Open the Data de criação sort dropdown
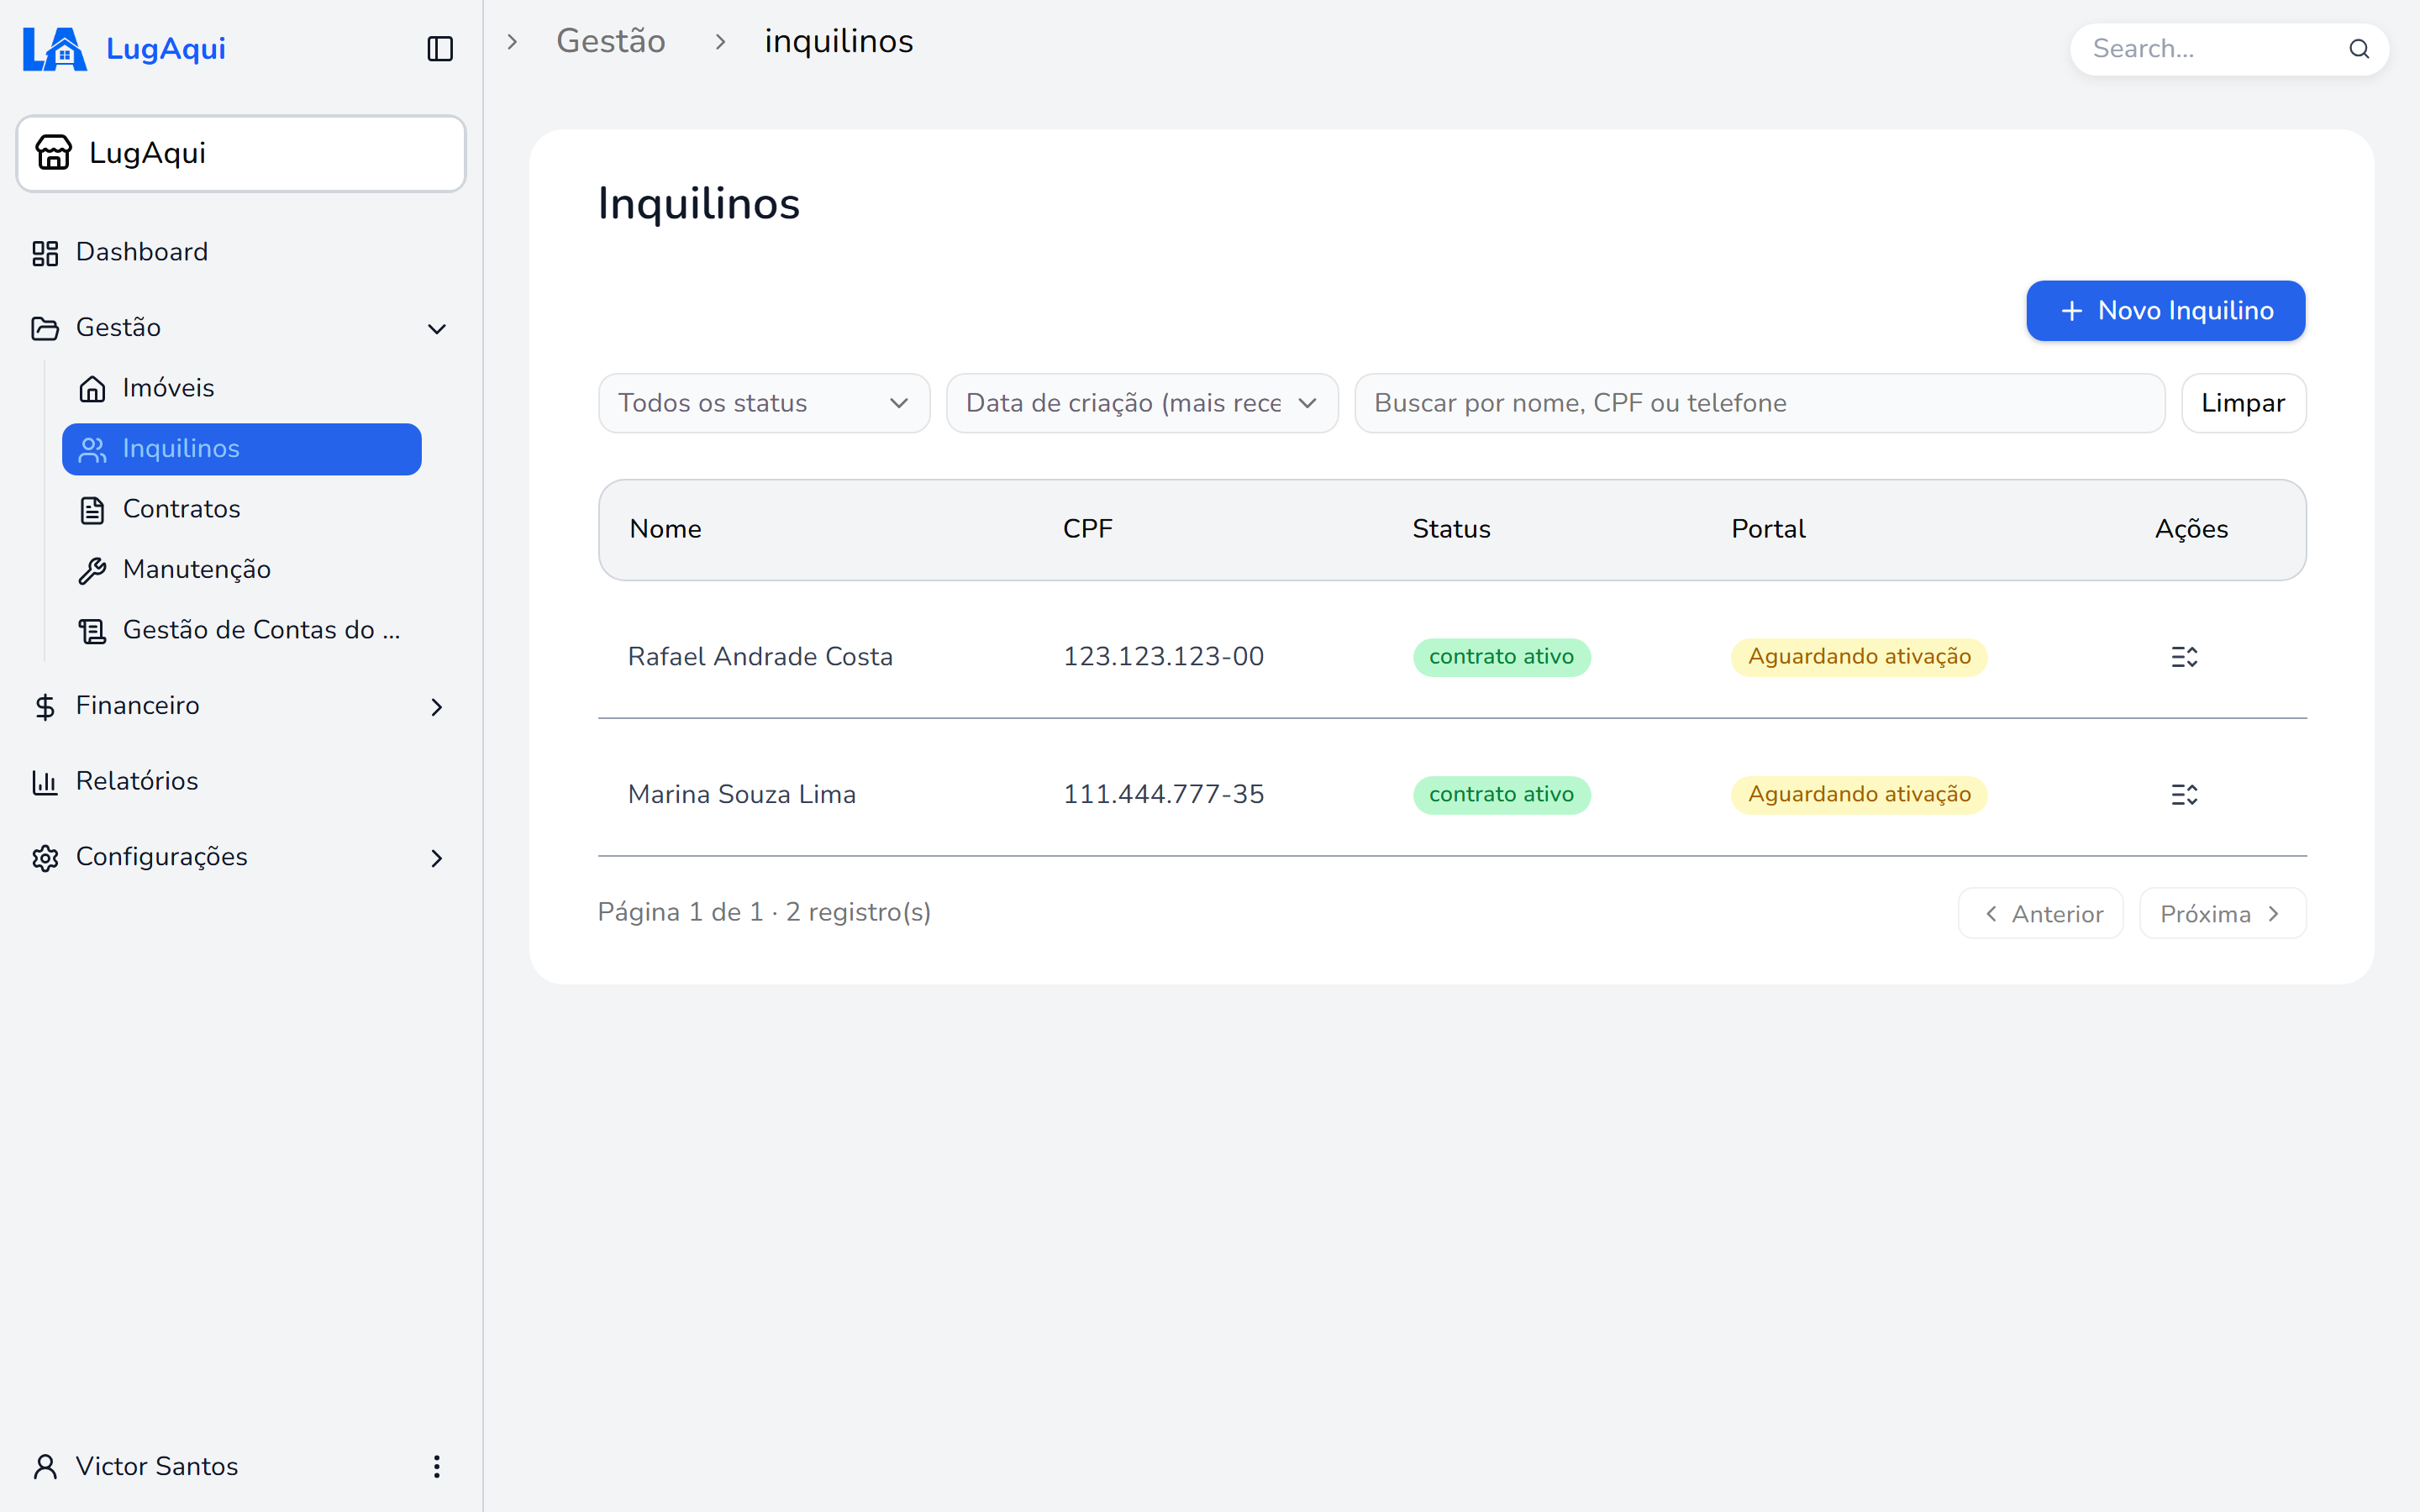Viewport: 2420px width, 1512px height. tap(1142, 403)
